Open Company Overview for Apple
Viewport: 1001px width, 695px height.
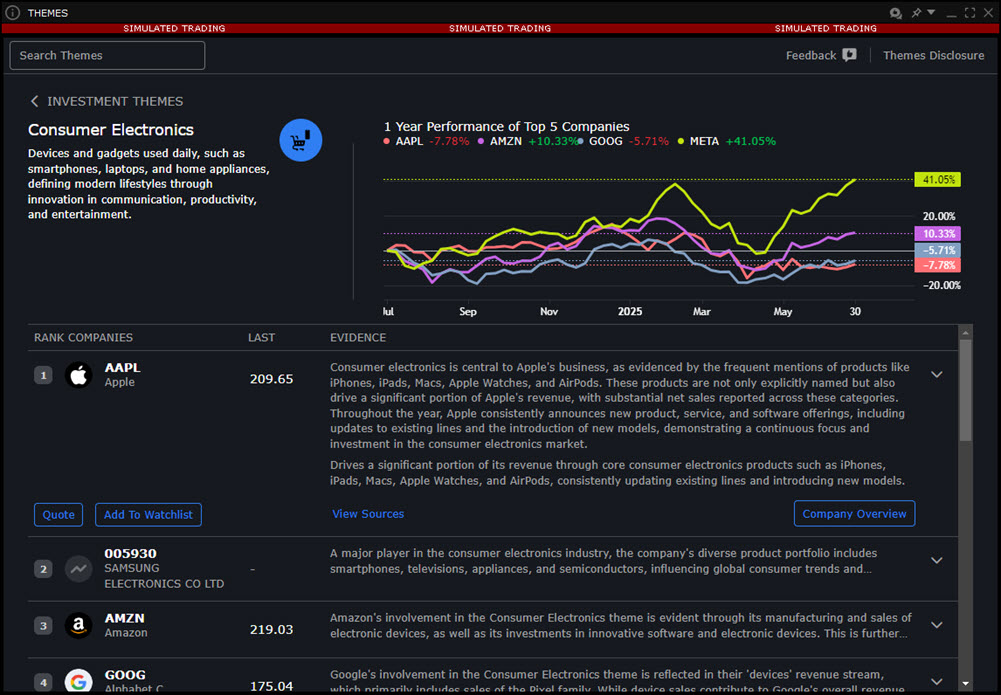click(x=854, y=514)
